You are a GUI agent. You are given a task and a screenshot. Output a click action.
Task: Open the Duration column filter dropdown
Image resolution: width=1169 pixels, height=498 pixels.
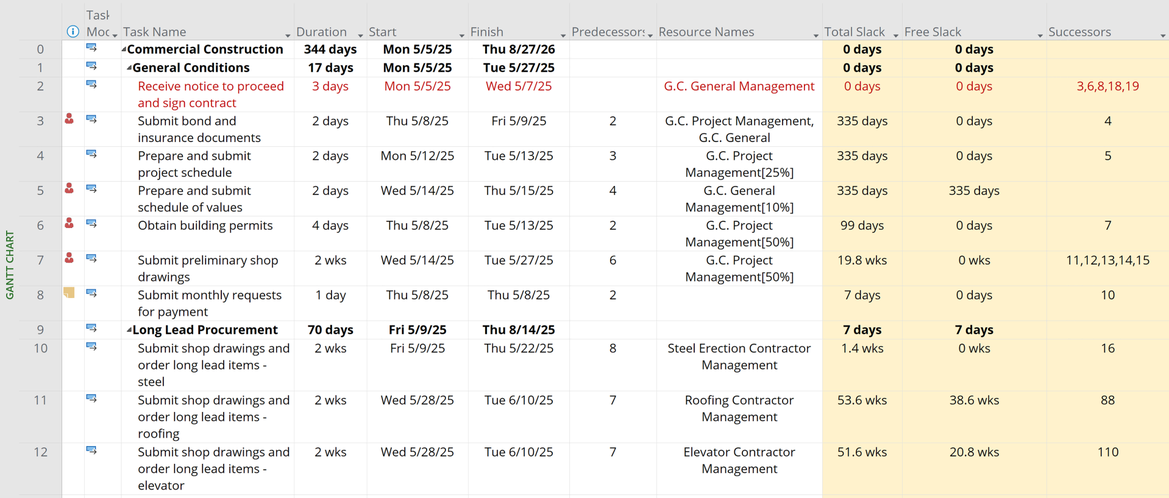point(361,34)
